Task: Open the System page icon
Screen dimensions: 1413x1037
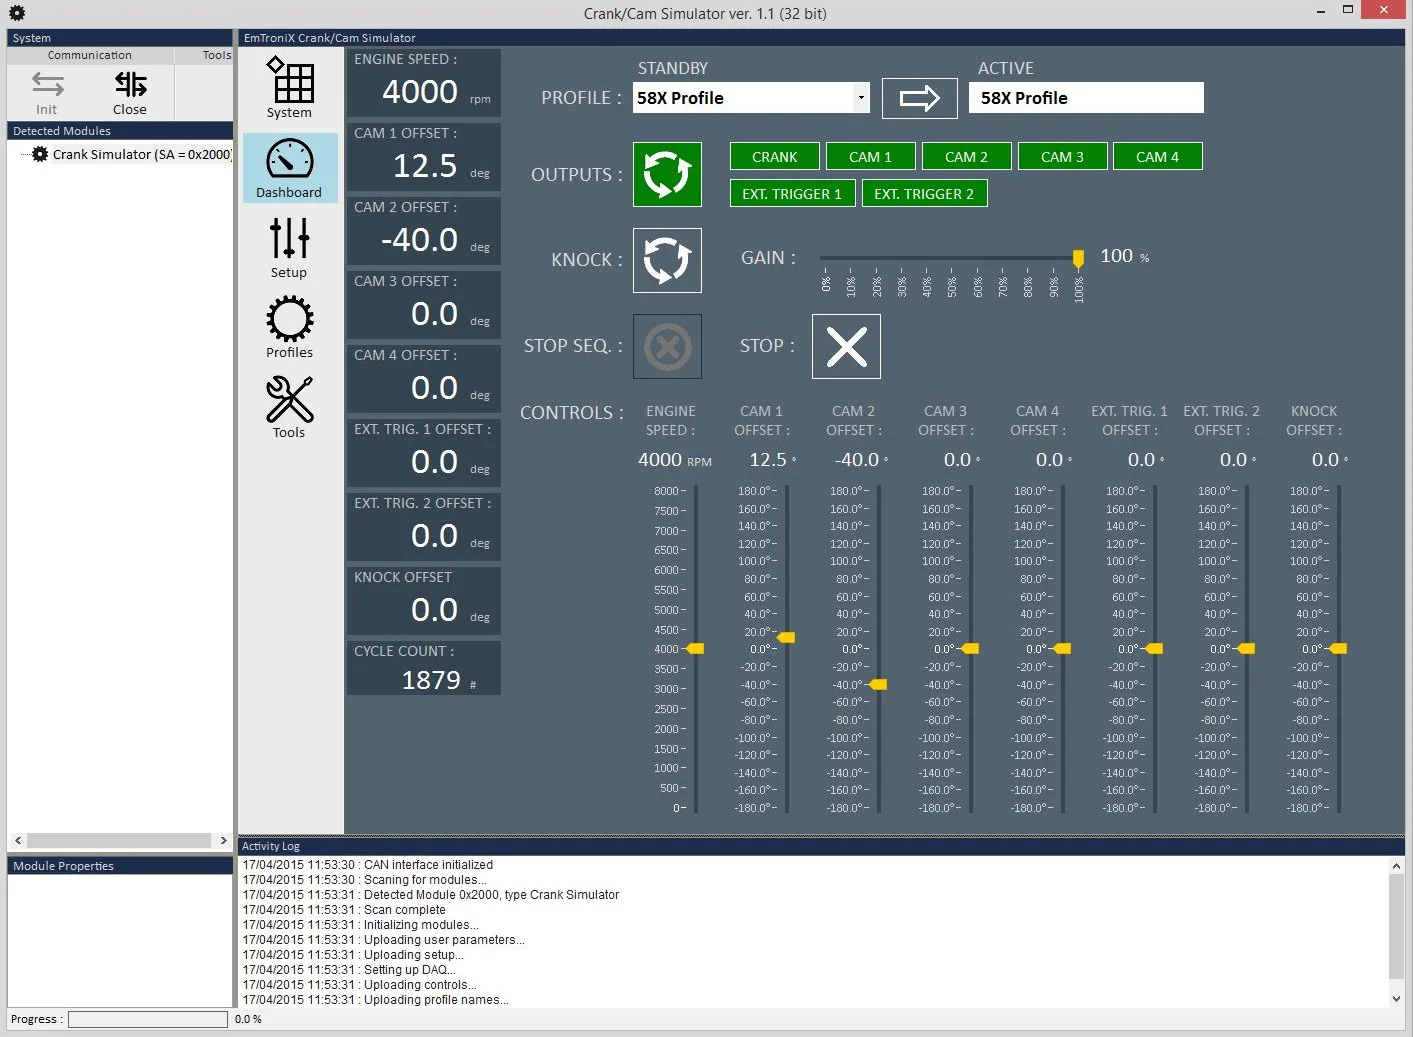Action: click(x=290, y=88)
